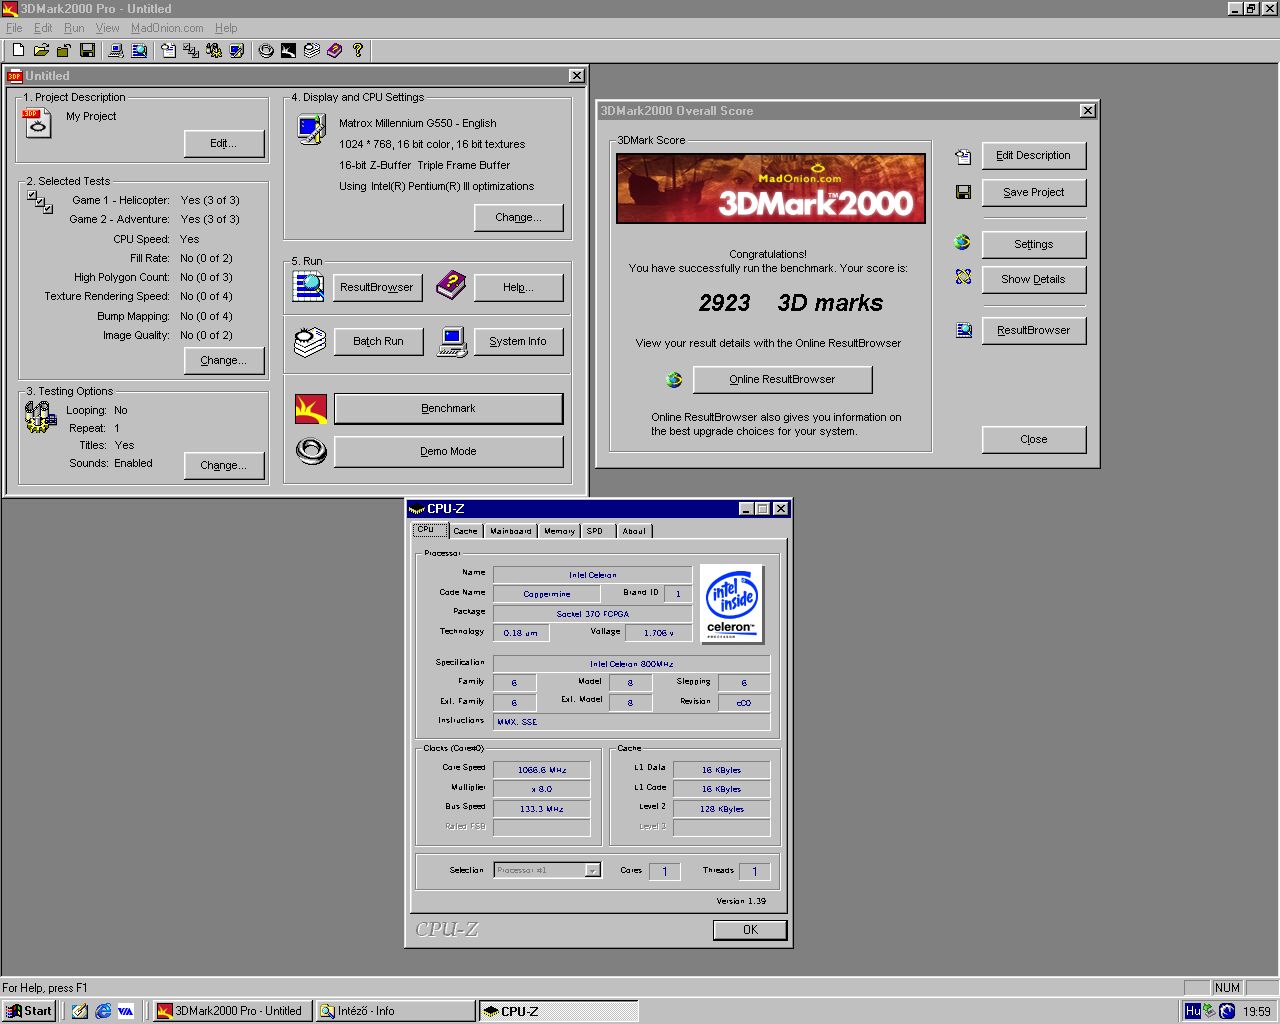The width and height of the screenshot is (1280, 1024).
Task: Click Change... under Display and CPU Settings
Action: (519, 217)
